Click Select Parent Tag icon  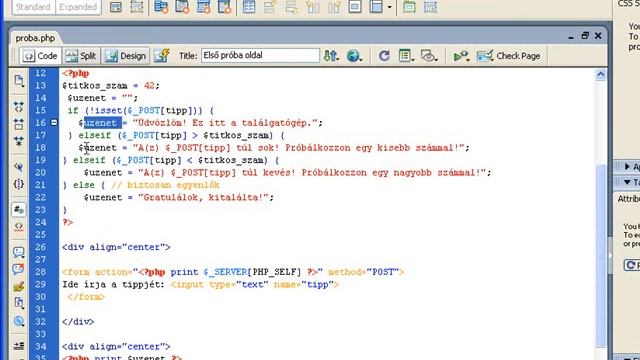pyautogui.click(x=19, y=167)
